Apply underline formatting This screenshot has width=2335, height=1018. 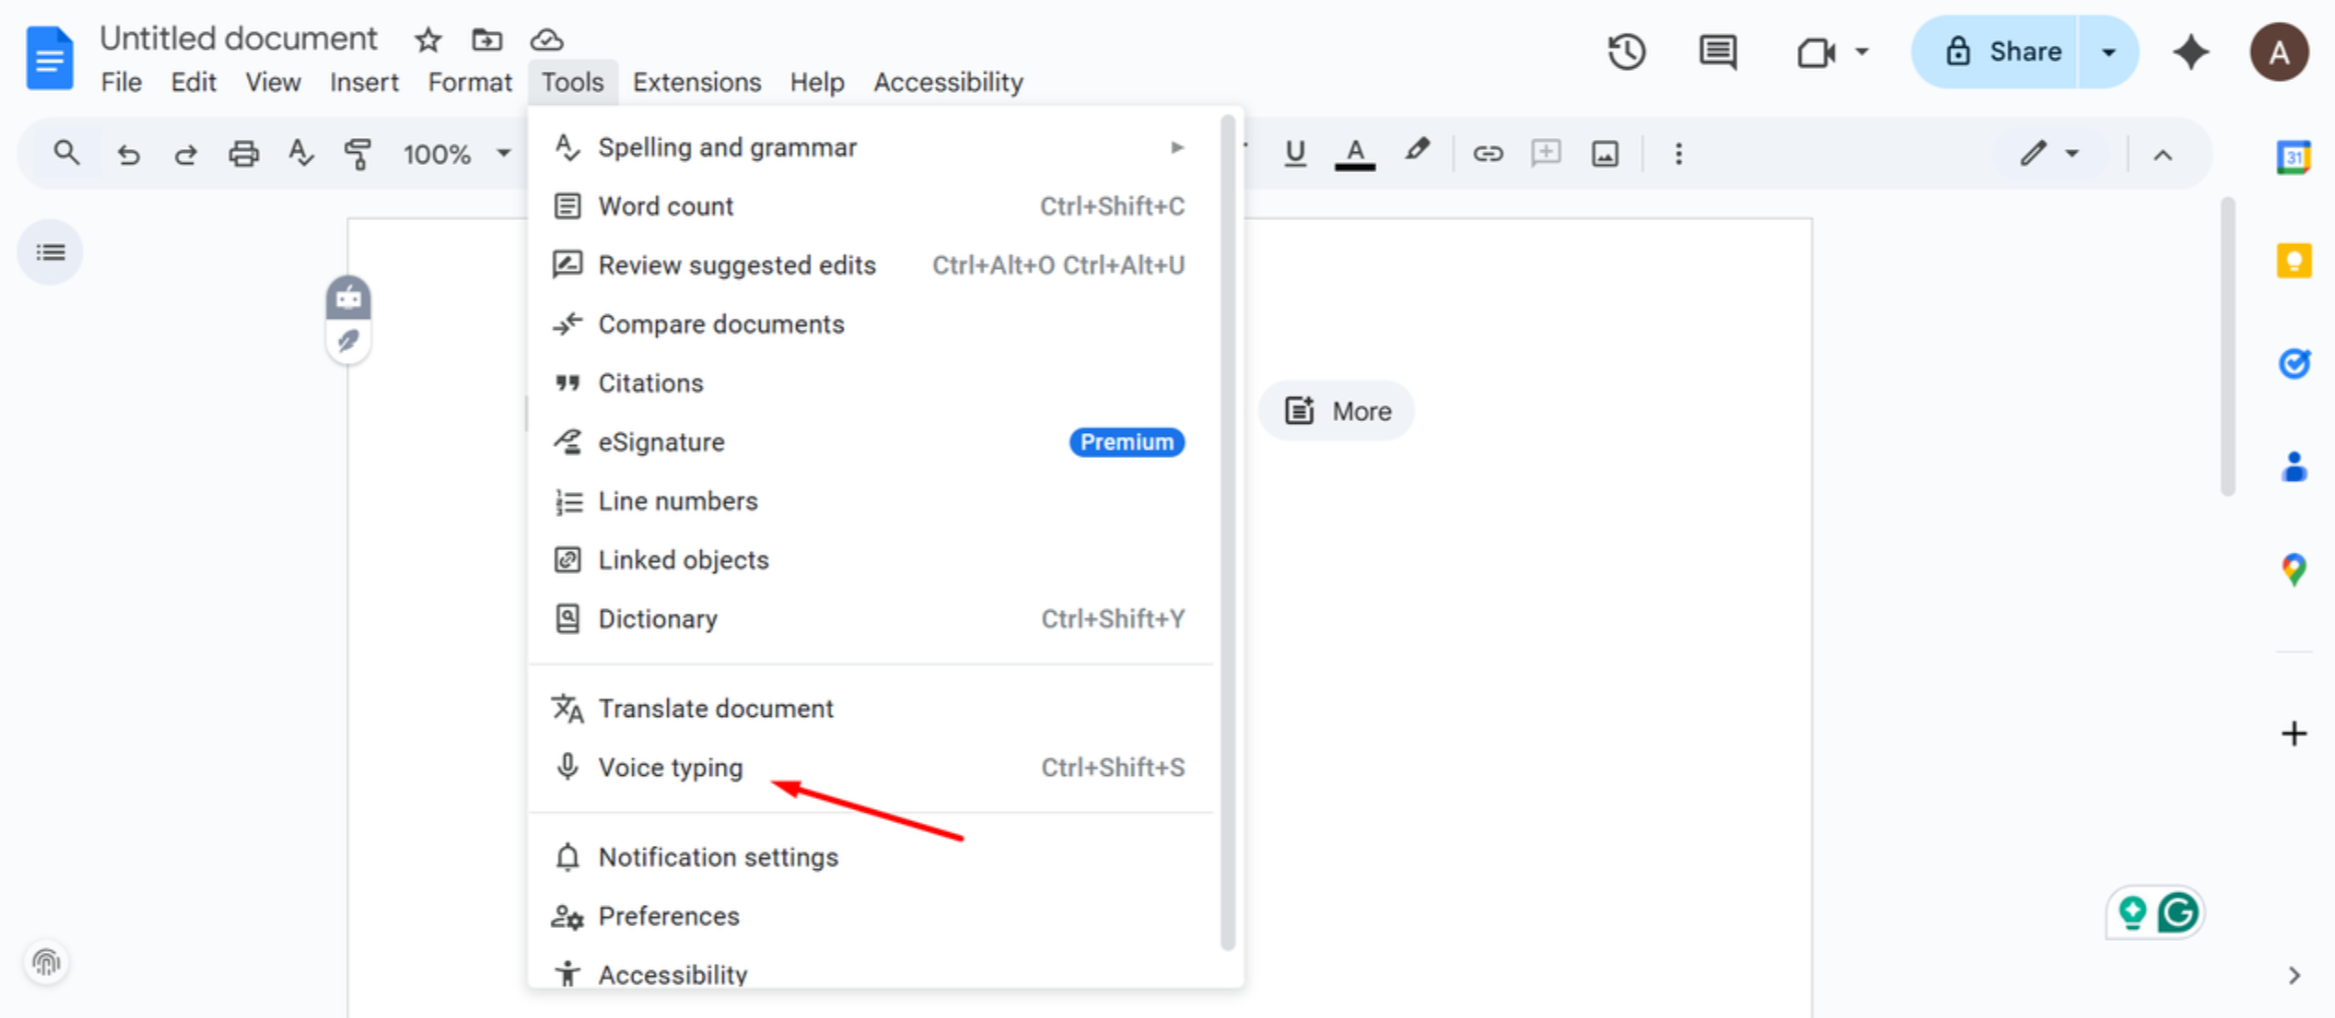[x=1295, y=153]
